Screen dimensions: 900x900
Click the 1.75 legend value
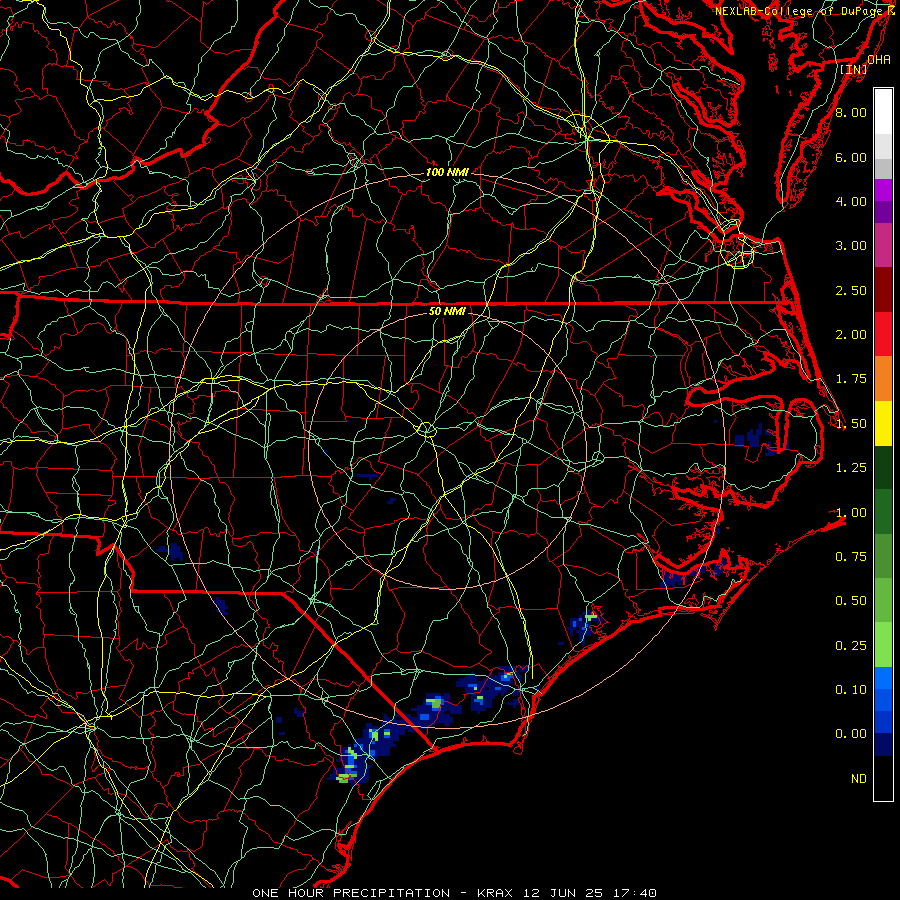tap(851, 379)
